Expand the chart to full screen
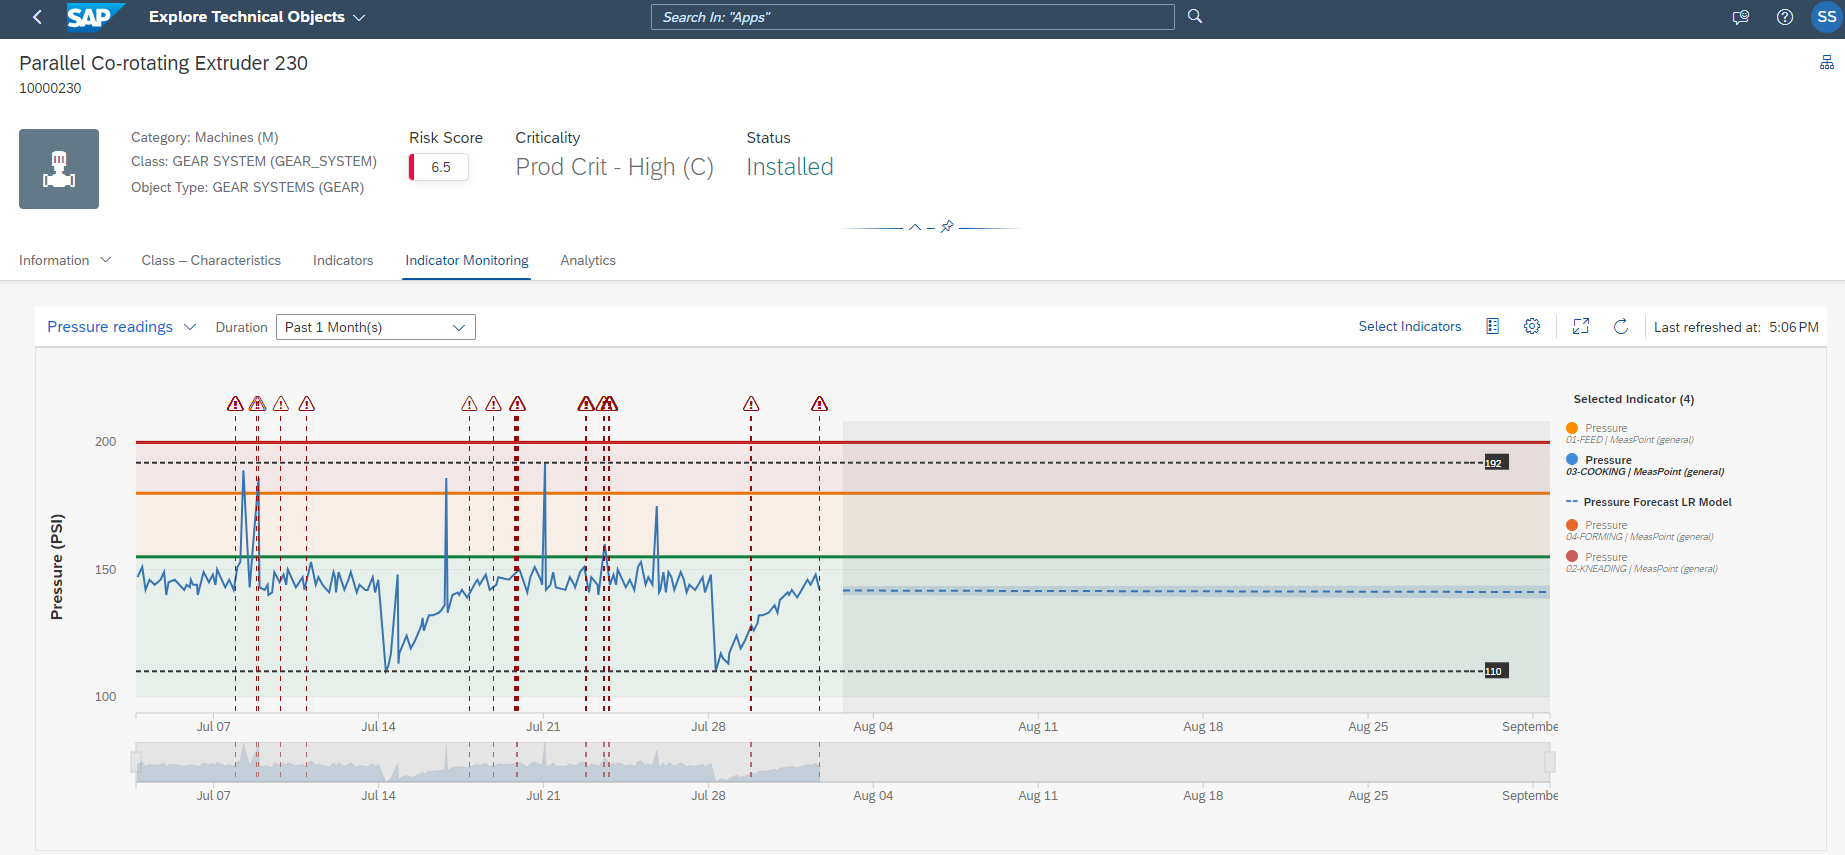 (1581, 326)
